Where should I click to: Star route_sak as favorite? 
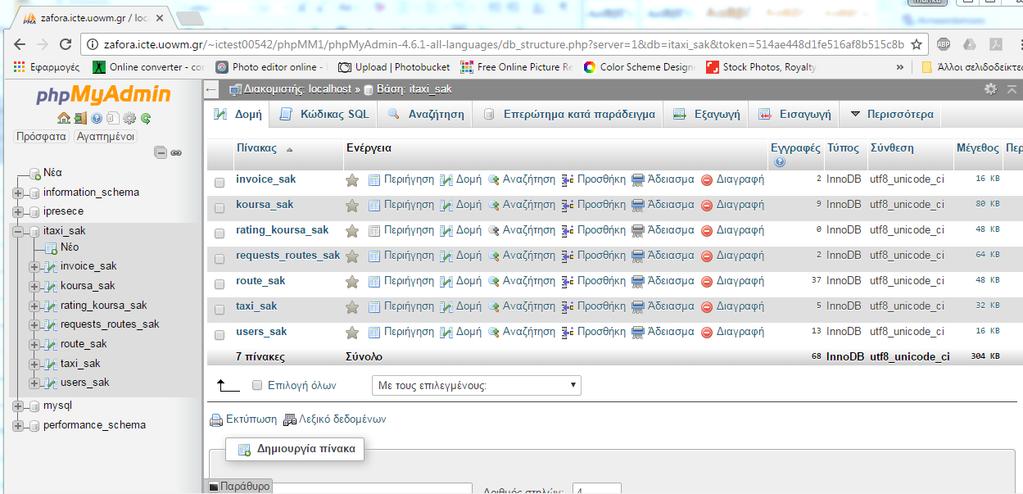click(352, 282)
